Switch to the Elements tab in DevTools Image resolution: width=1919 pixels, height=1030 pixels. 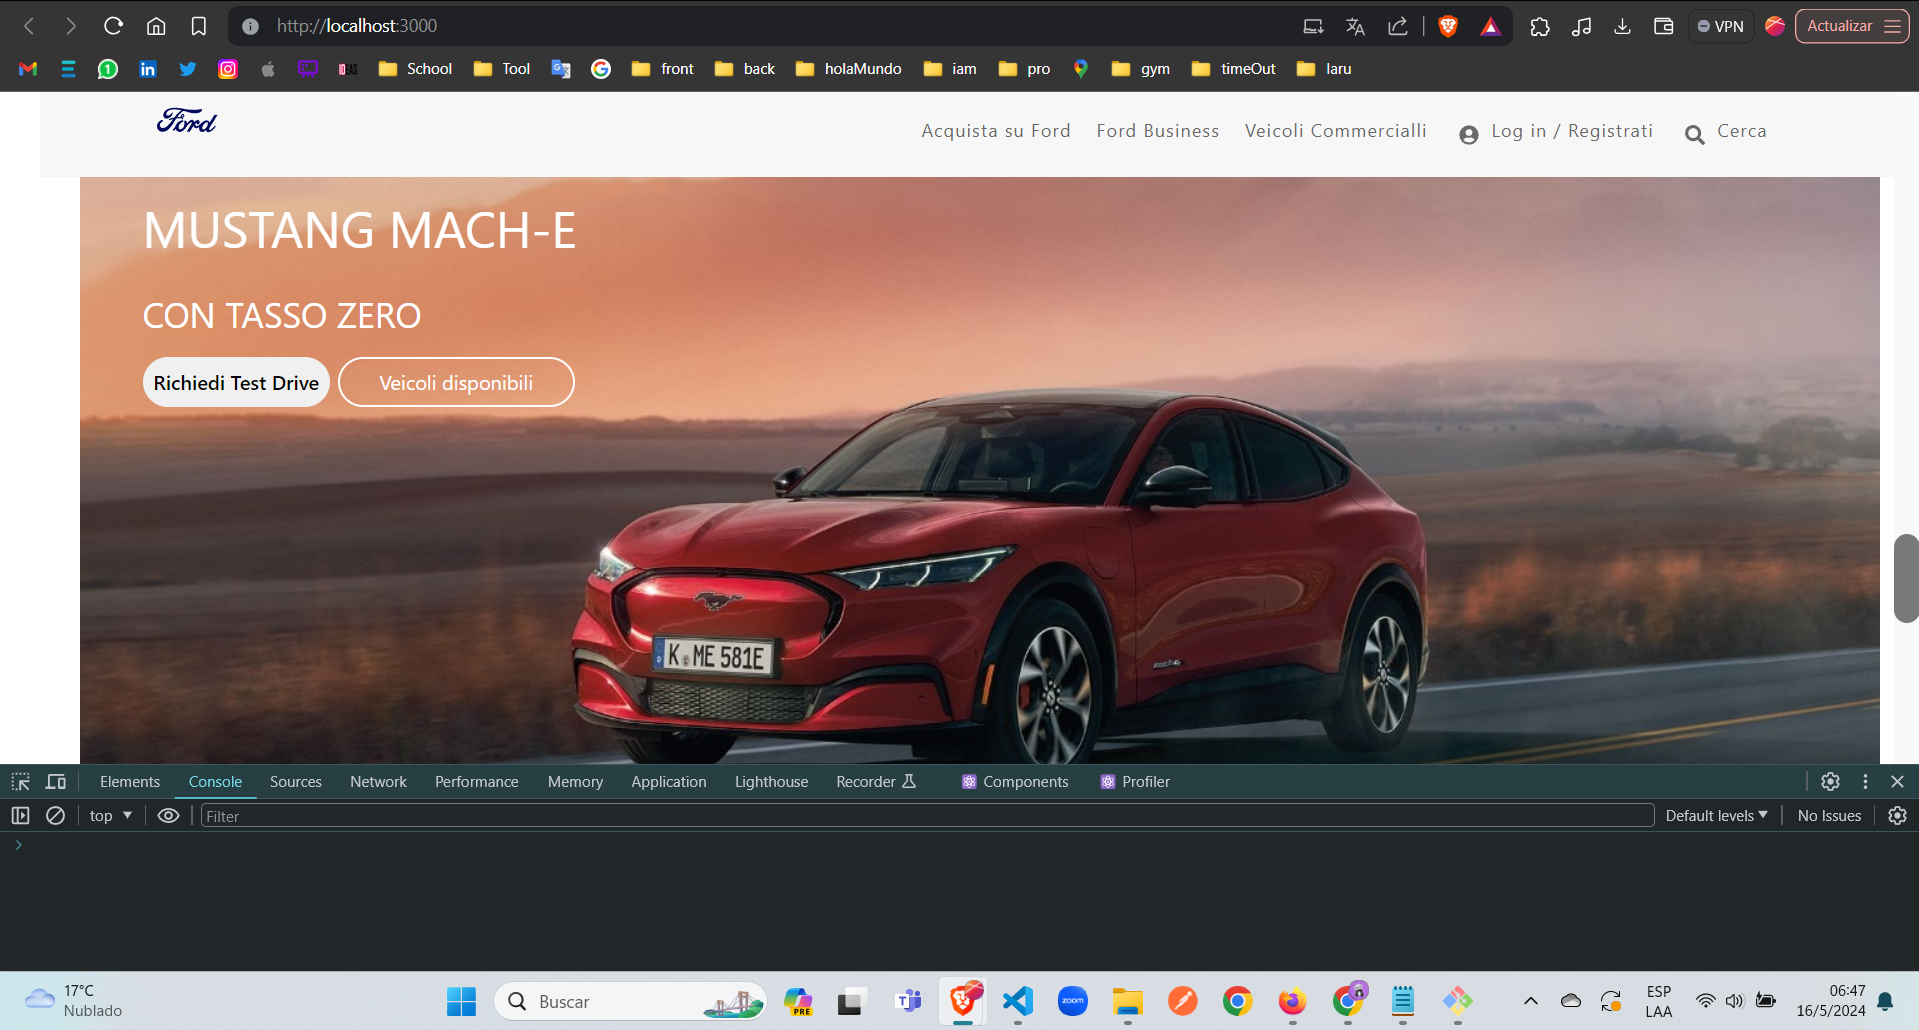(x=130, y=782)
